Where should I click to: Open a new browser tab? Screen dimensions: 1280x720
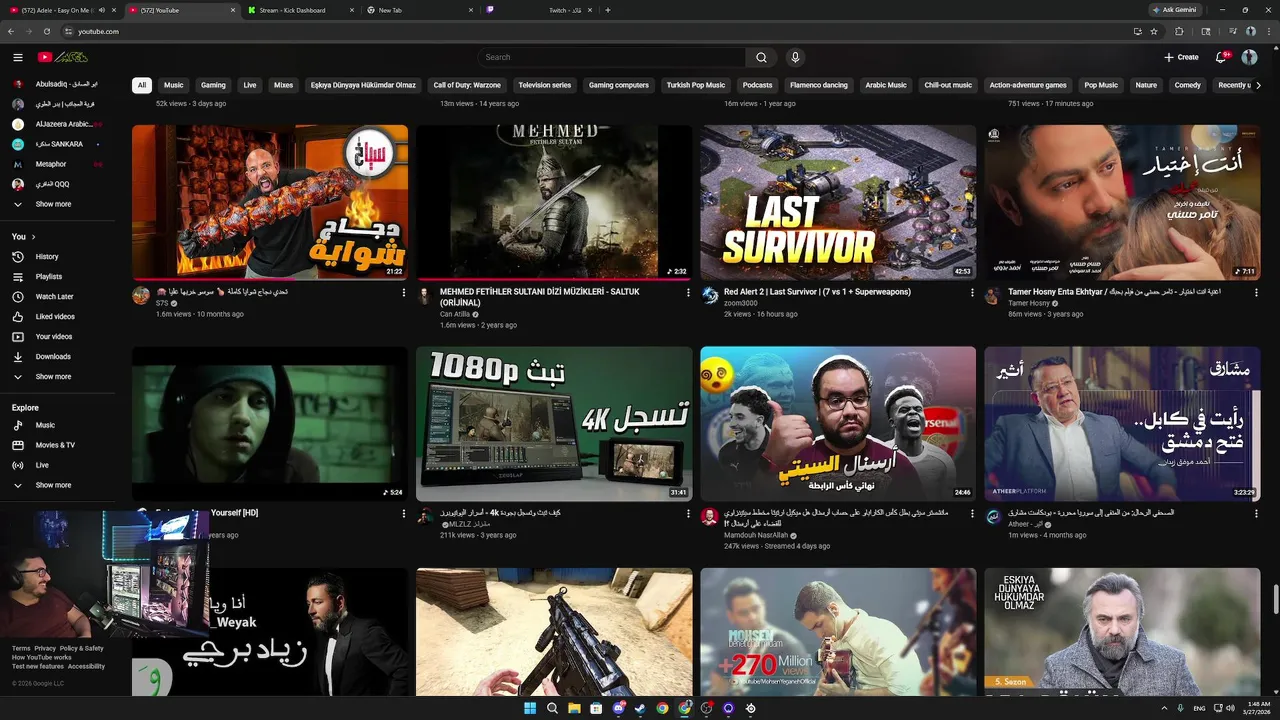click(608, 10)
